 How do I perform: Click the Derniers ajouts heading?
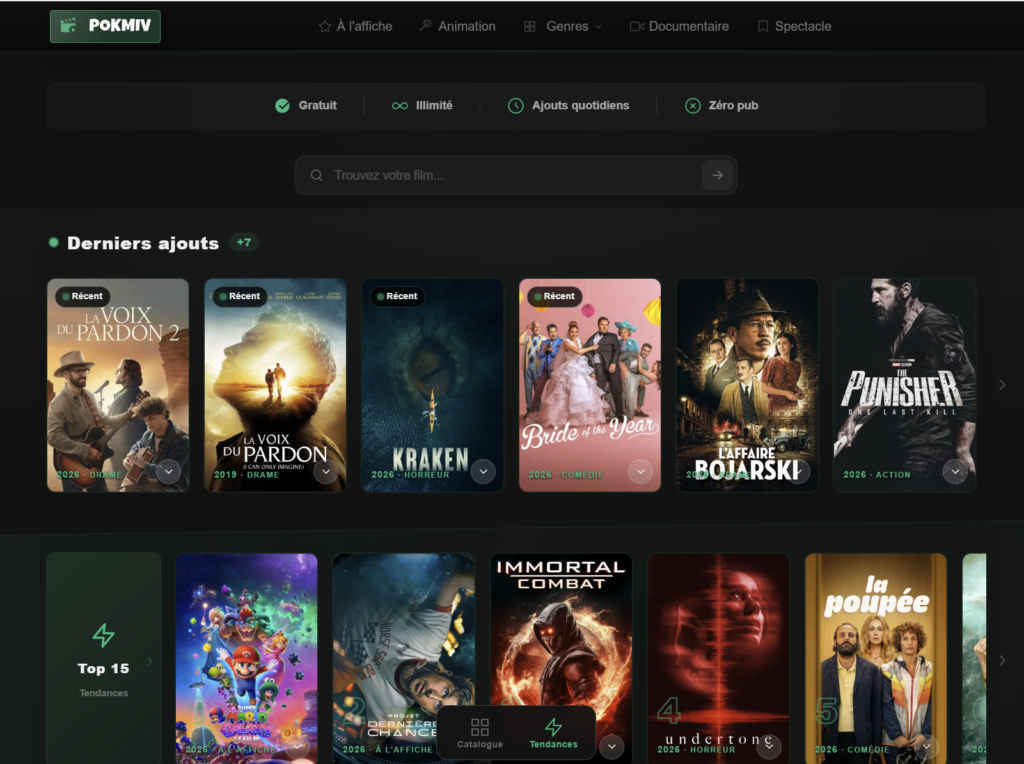click(143, 243)
